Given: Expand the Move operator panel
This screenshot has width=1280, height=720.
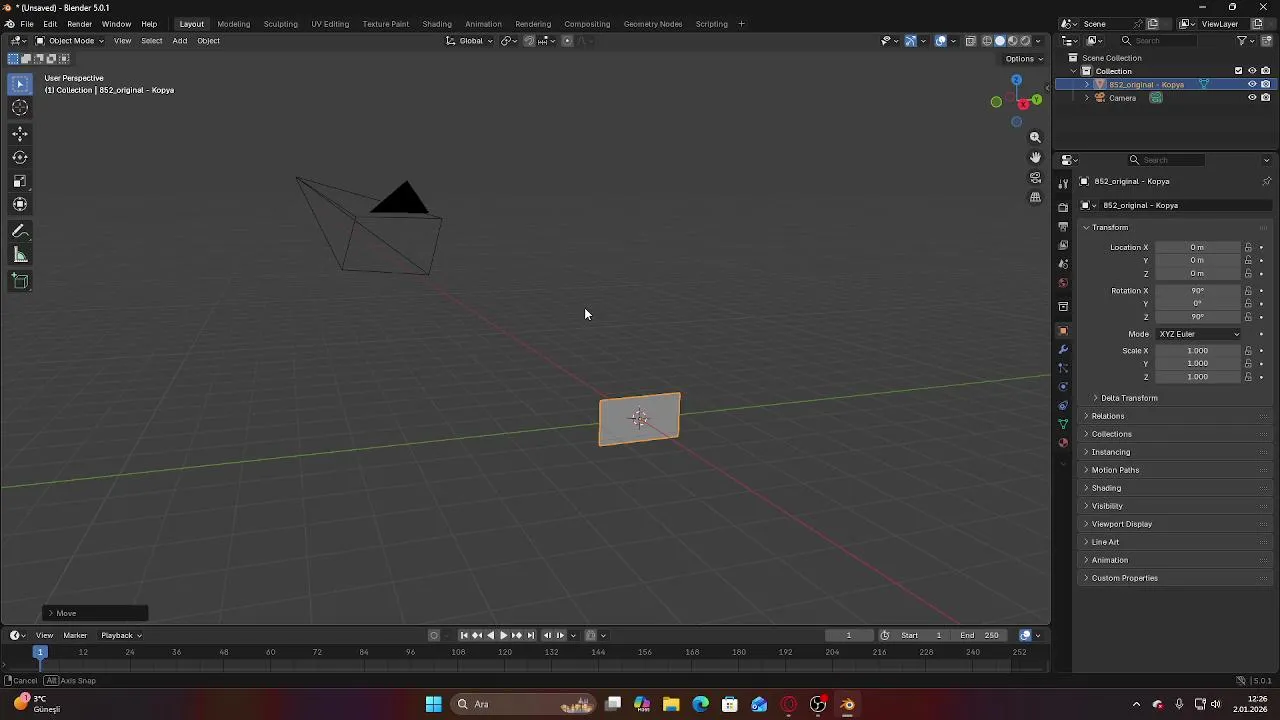Looking at the screenshot, I should click(x=96, y=613).
